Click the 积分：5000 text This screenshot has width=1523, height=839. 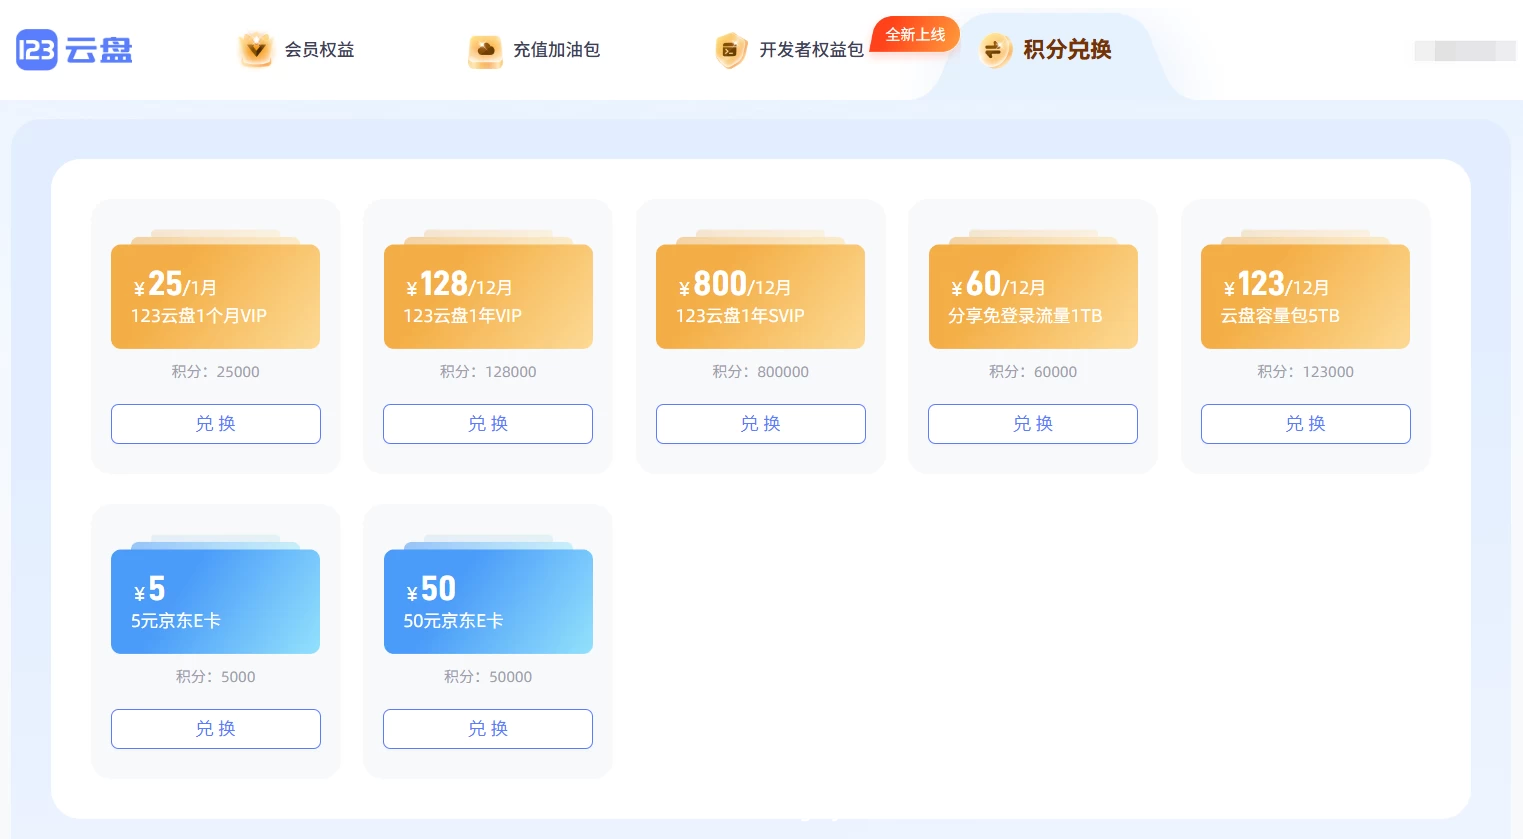[216, 677]
